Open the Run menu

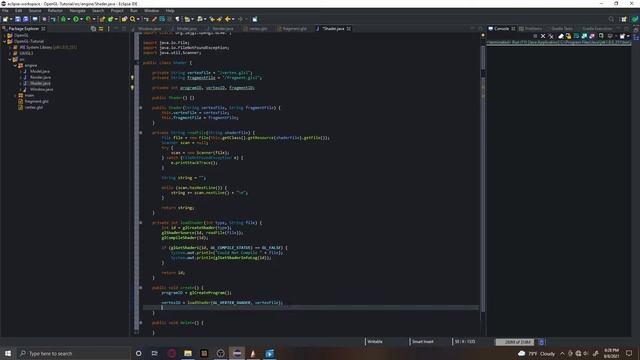pyautogui.click(x=134, y=11)
